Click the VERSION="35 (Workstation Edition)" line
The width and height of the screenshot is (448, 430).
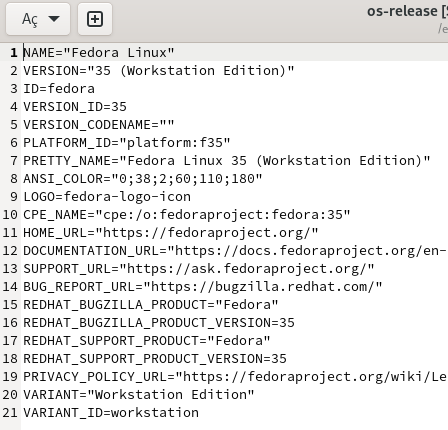pos(159,71)
